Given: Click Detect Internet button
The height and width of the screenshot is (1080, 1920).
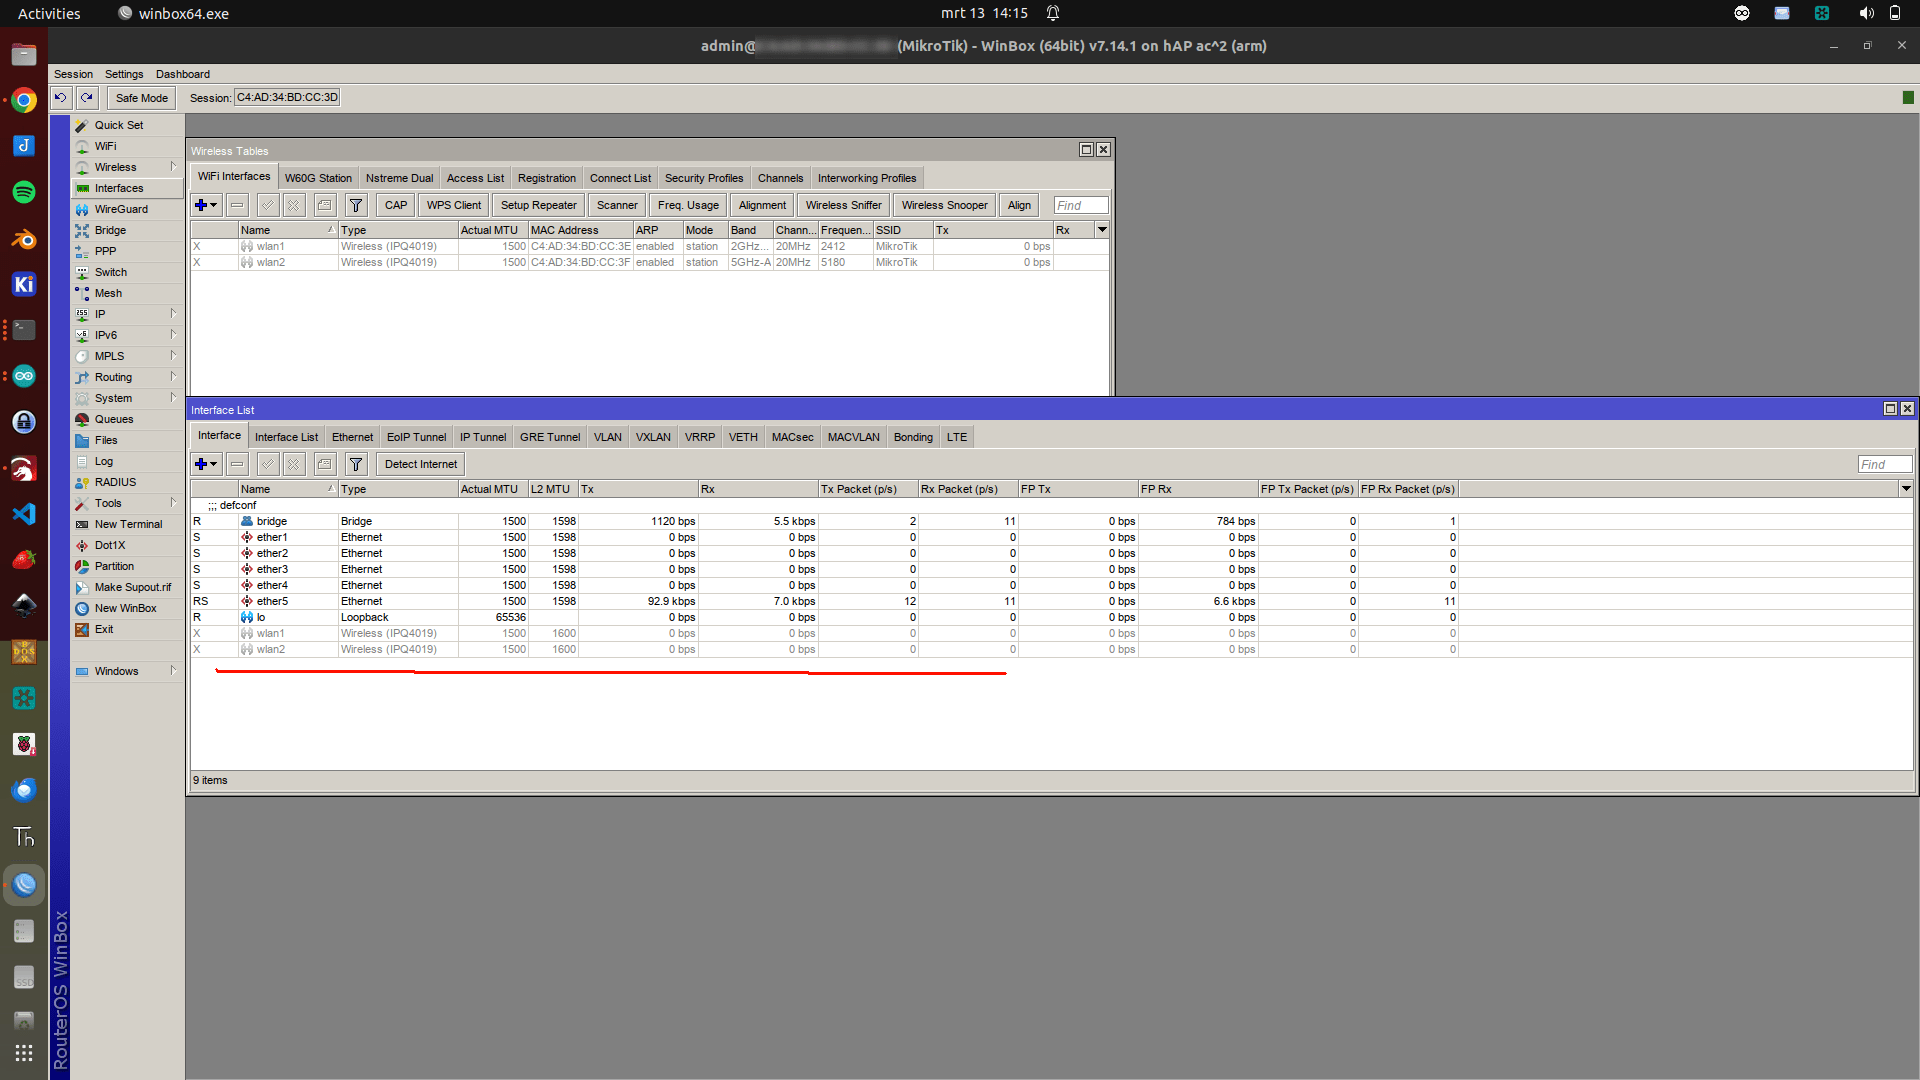Looking at the screenshot, I should [x=421, y=464].
